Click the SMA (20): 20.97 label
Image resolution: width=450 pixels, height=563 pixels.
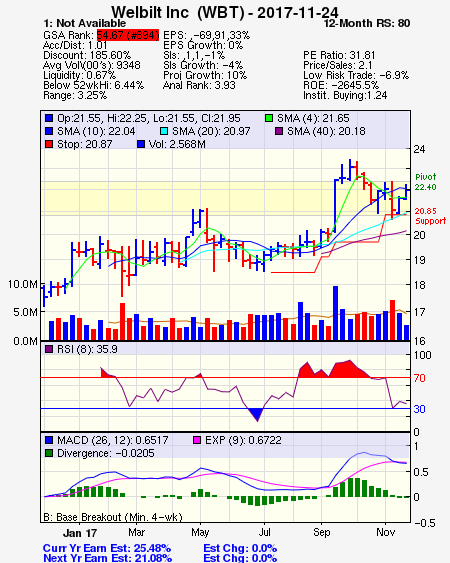click(x=211, y=131)
